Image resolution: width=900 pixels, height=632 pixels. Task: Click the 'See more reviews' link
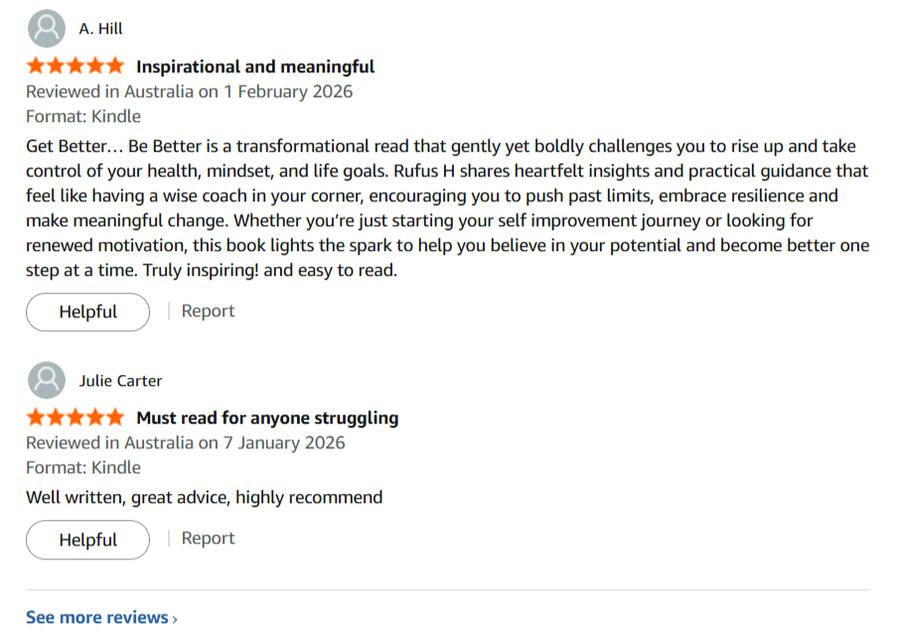pyautogui.click(x=97, y=617)
